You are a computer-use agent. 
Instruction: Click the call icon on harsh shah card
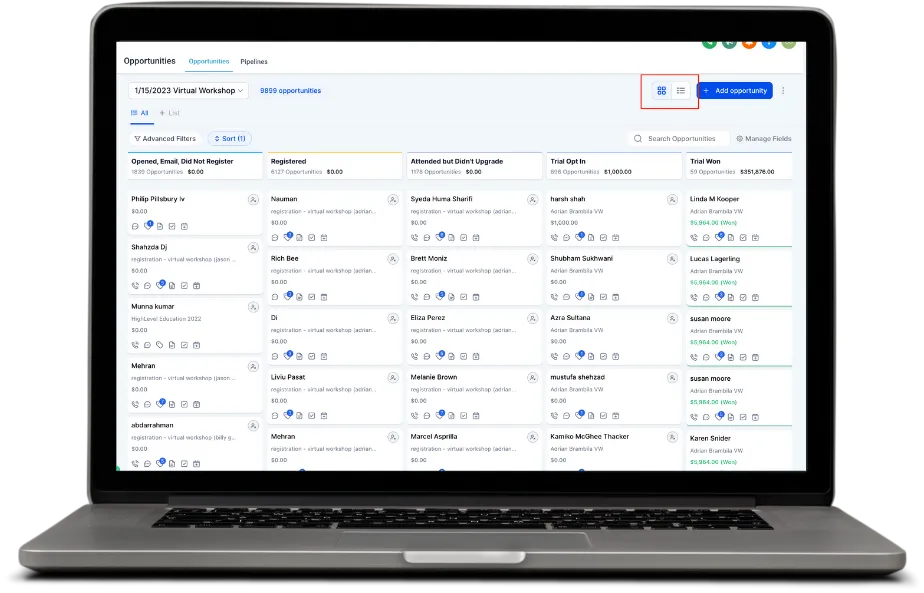point(555,238)
